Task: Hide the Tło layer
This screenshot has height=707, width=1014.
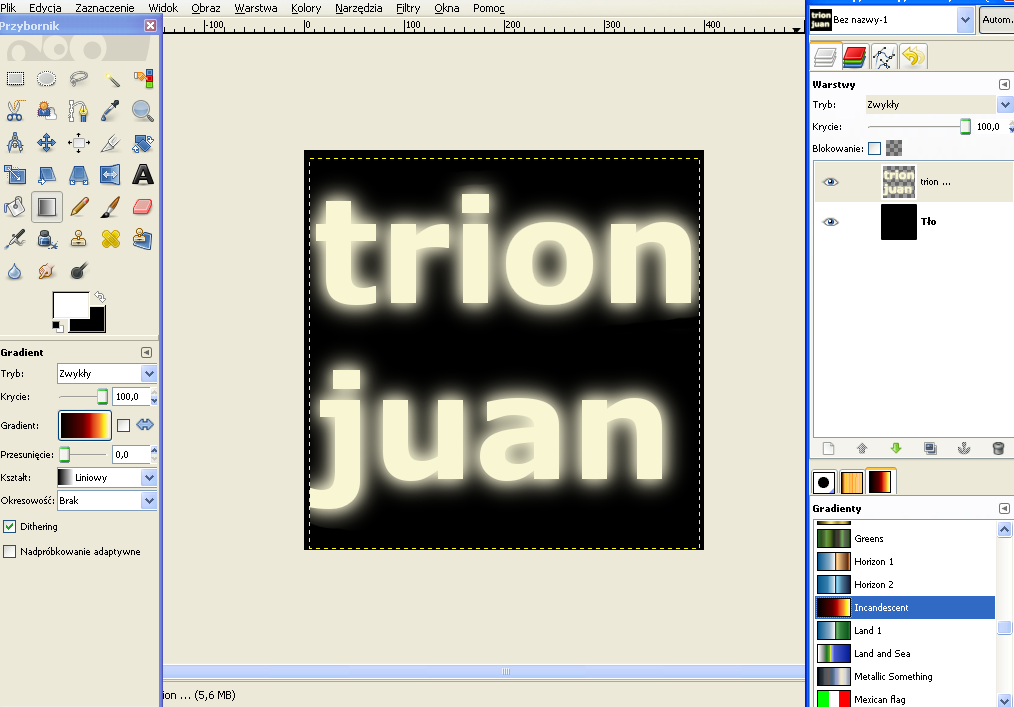Action: (830, 222)
